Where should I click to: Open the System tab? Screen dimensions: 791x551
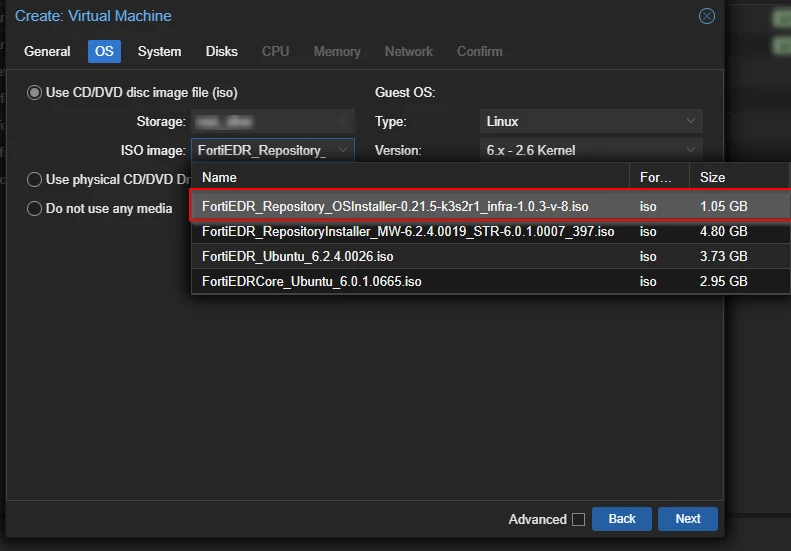(159, 51)
